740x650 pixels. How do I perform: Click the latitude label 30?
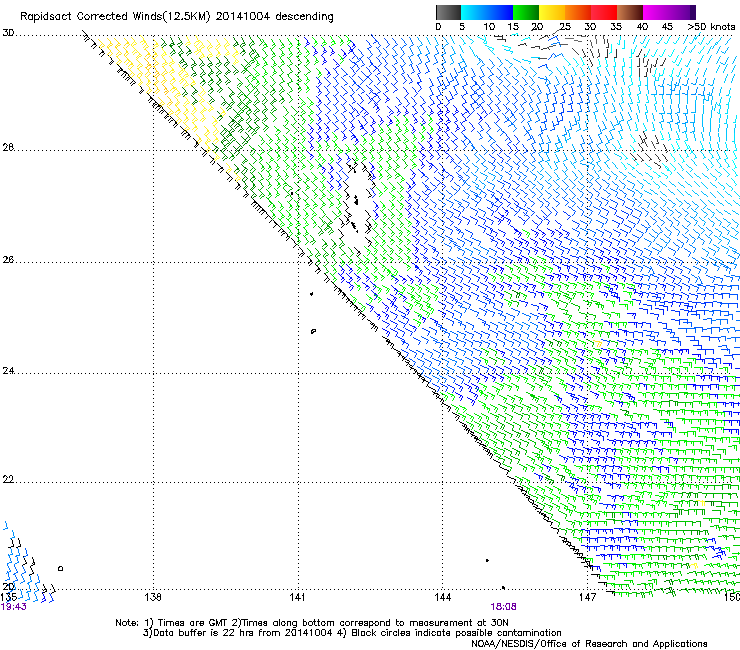pyautogui.click(x=8, y=33)
